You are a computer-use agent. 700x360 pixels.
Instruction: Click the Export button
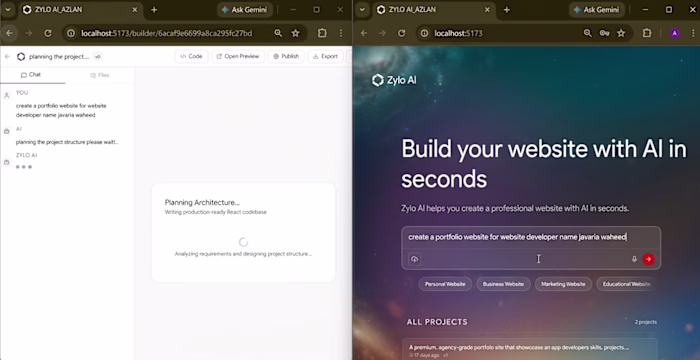[325, 56]
